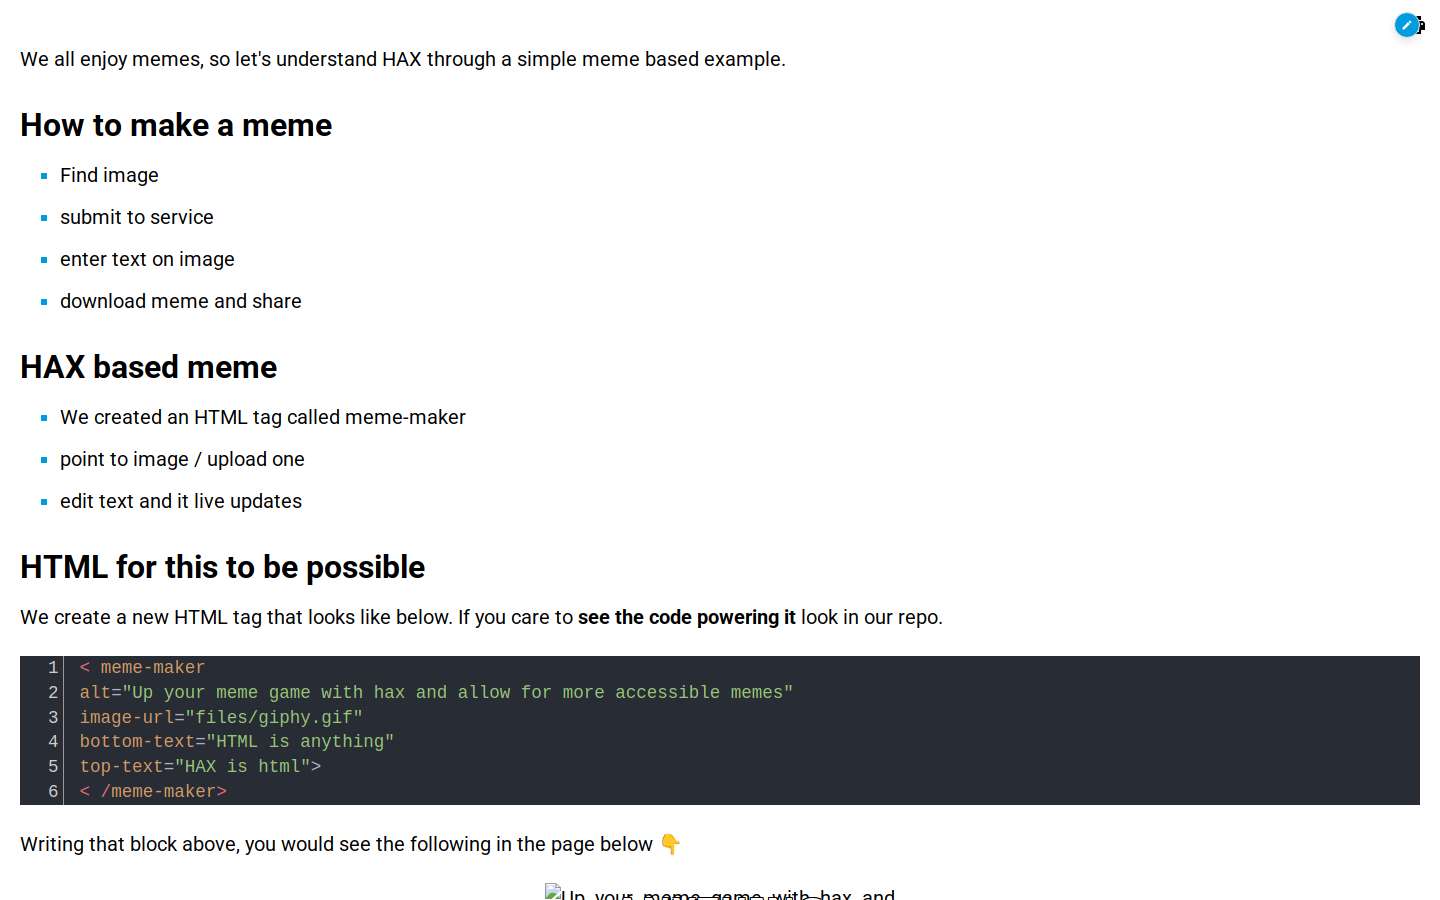Click 'We created an HTML tag' bullet
Image resolution: width=1440 pixels, height=900 pixels.
[263, 417]
